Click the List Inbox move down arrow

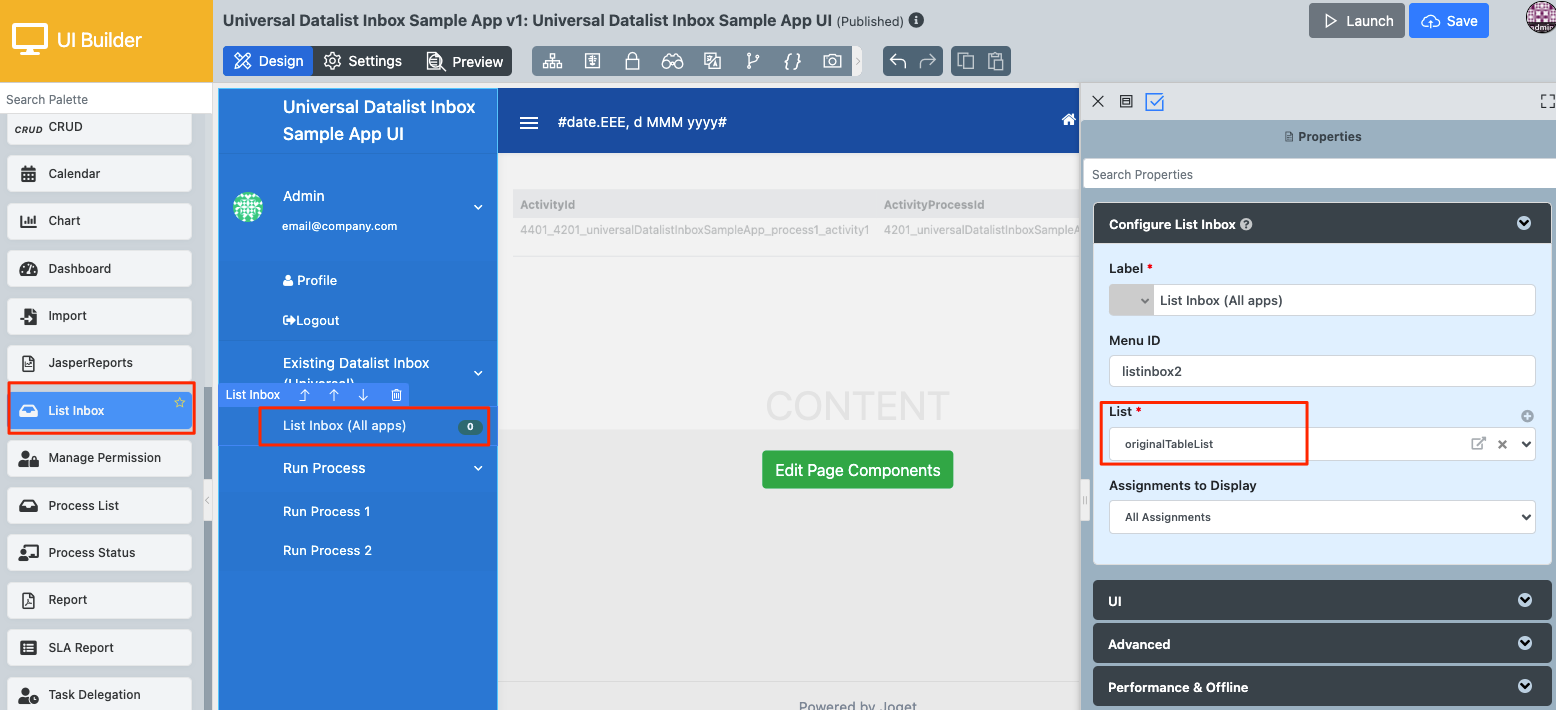[x=363, y=395]
